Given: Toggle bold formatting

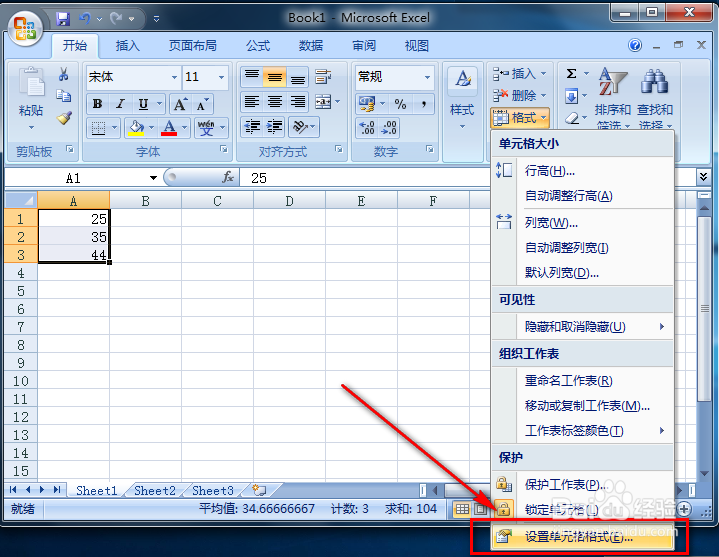Looking at the screenshot, I should pyautogui.click(x=97, y=104).
